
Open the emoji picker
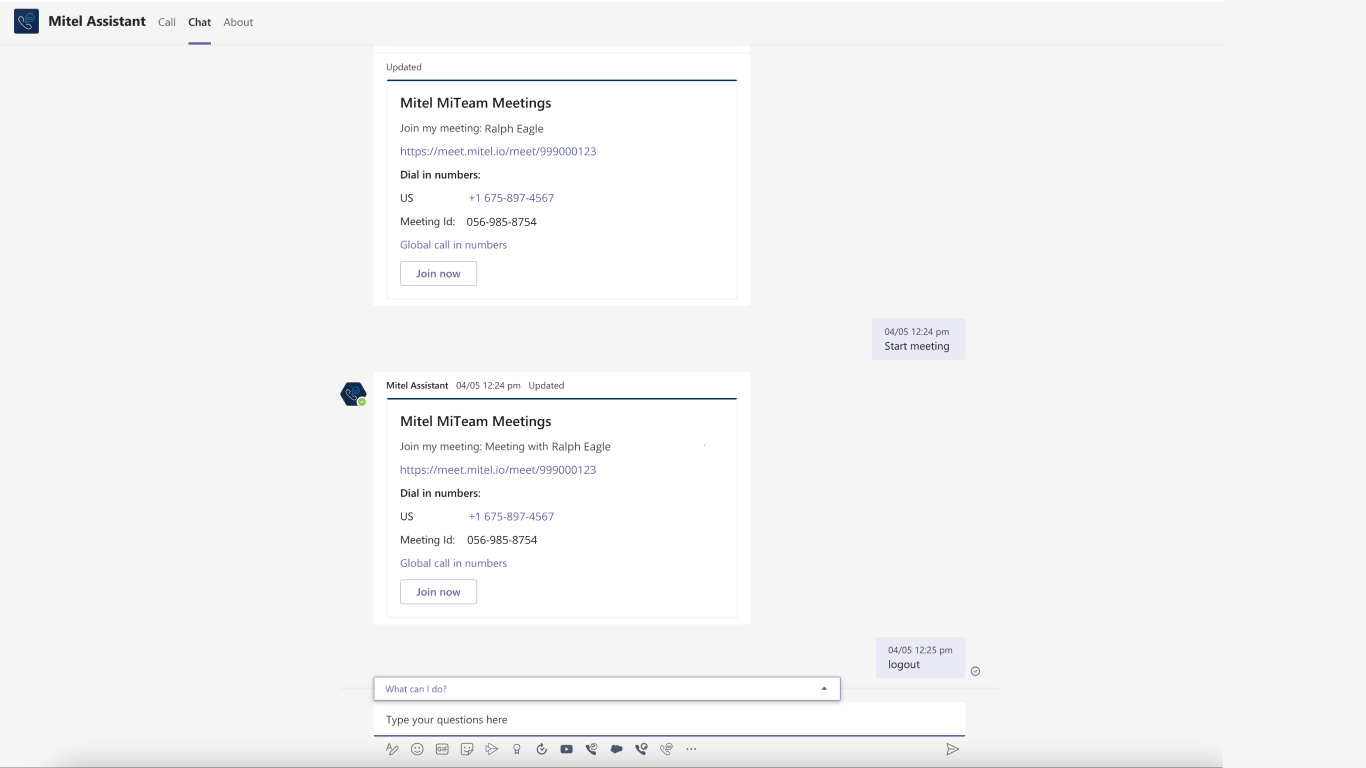pyautogui.click(x=417, y=749)
